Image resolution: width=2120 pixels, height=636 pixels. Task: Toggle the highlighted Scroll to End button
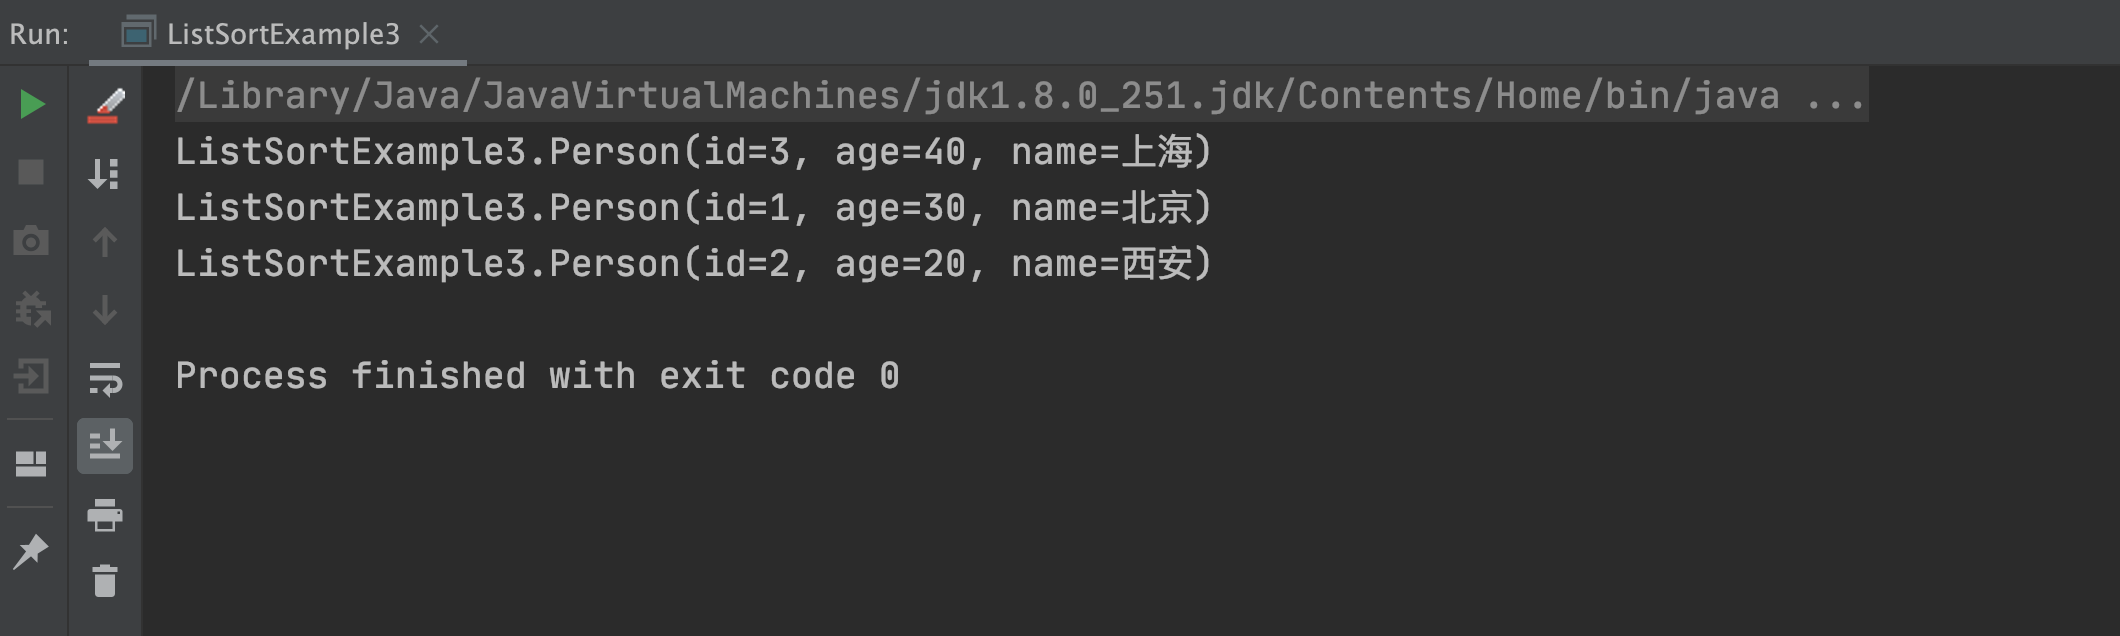105,446
